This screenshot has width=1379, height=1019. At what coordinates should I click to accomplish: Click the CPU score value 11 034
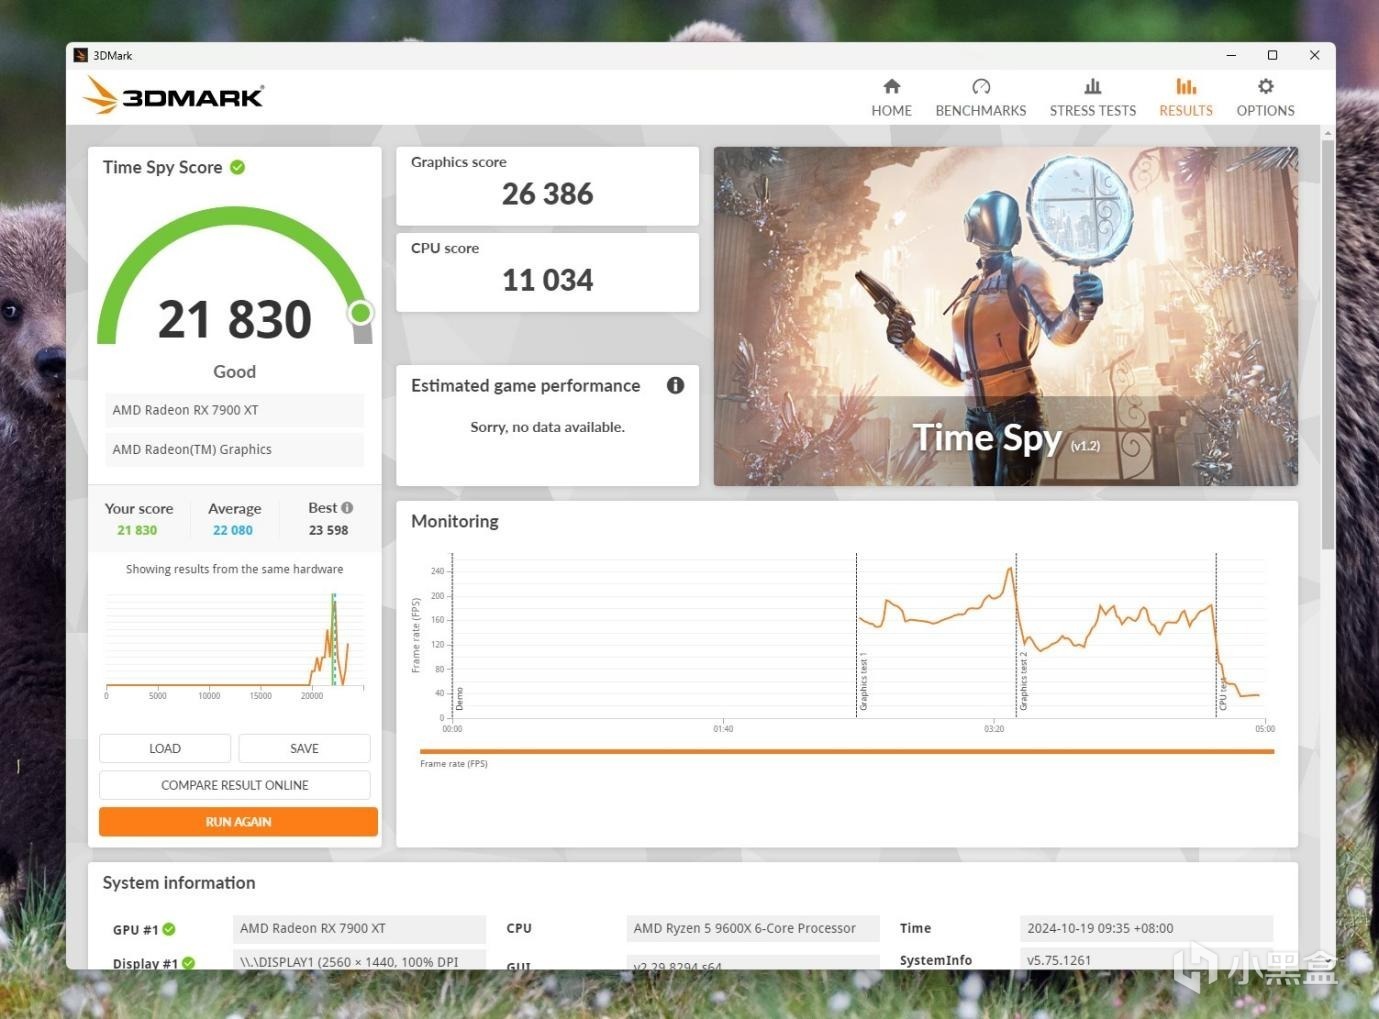click(x=548, y=280)
